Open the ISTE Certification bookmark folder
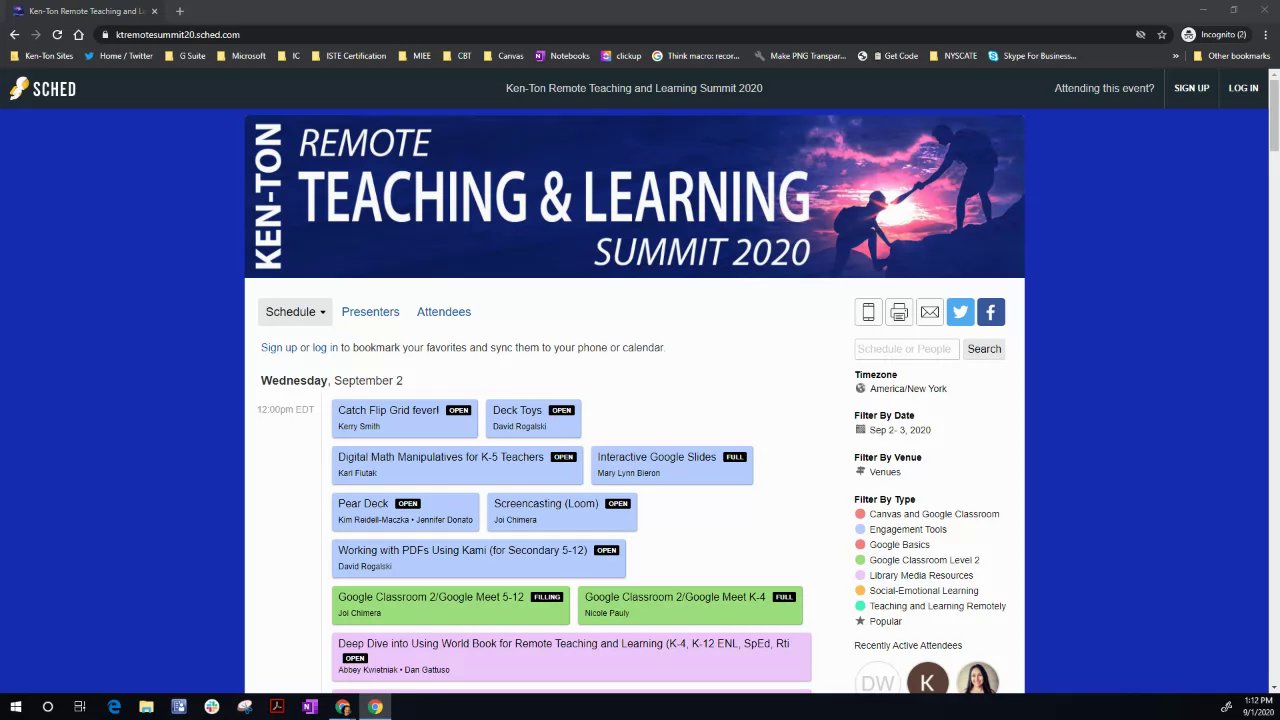 pos(349,56)
